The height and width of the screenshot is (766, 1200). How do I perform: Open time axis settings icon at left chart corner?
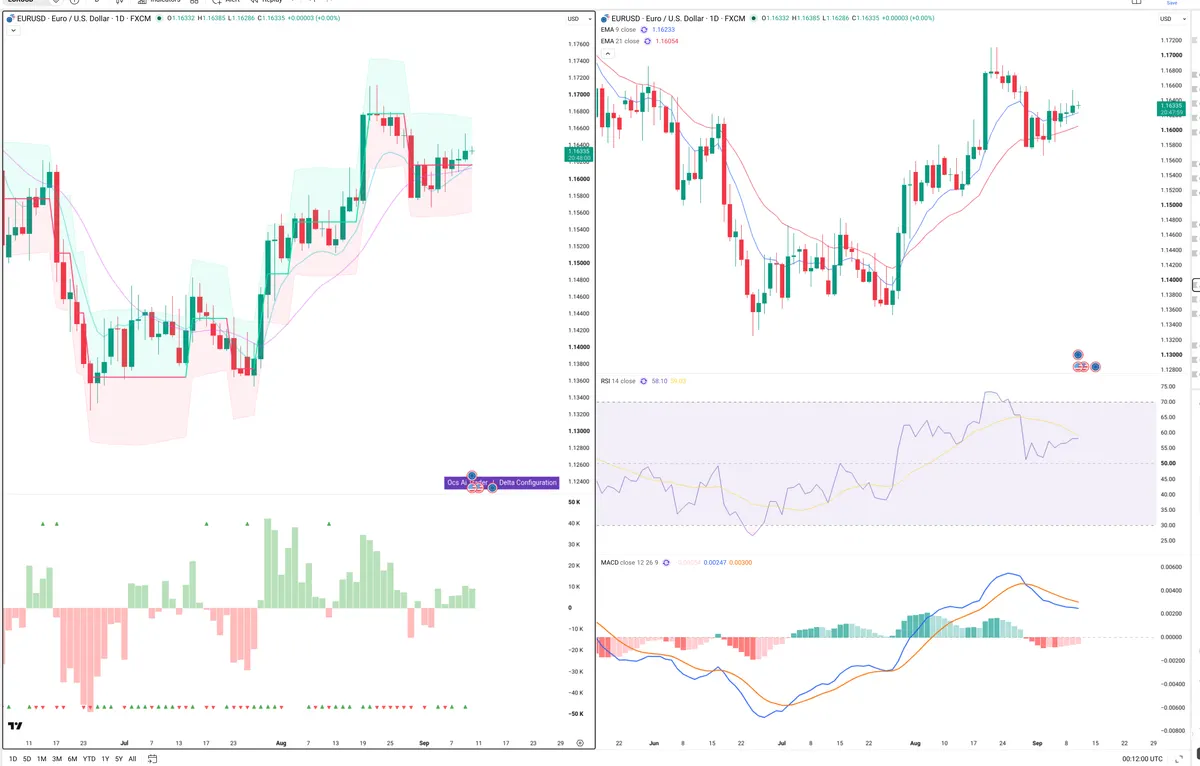580,744
